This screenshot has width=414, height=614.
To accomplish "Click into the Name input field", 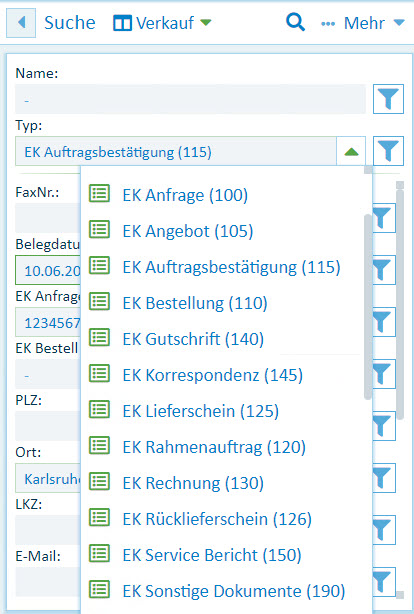I will (x=190, y=99).
